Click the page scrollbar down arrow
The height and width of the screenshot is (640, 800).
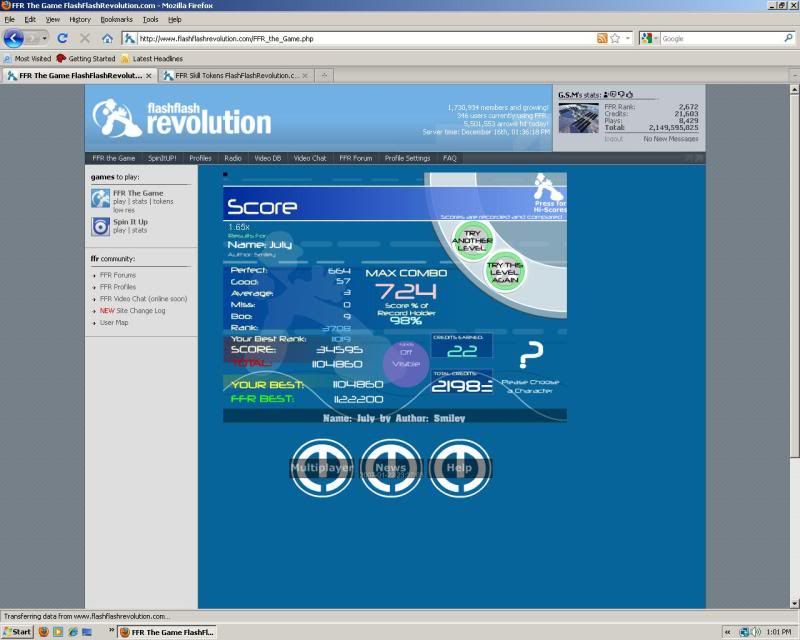pos(794,603)
